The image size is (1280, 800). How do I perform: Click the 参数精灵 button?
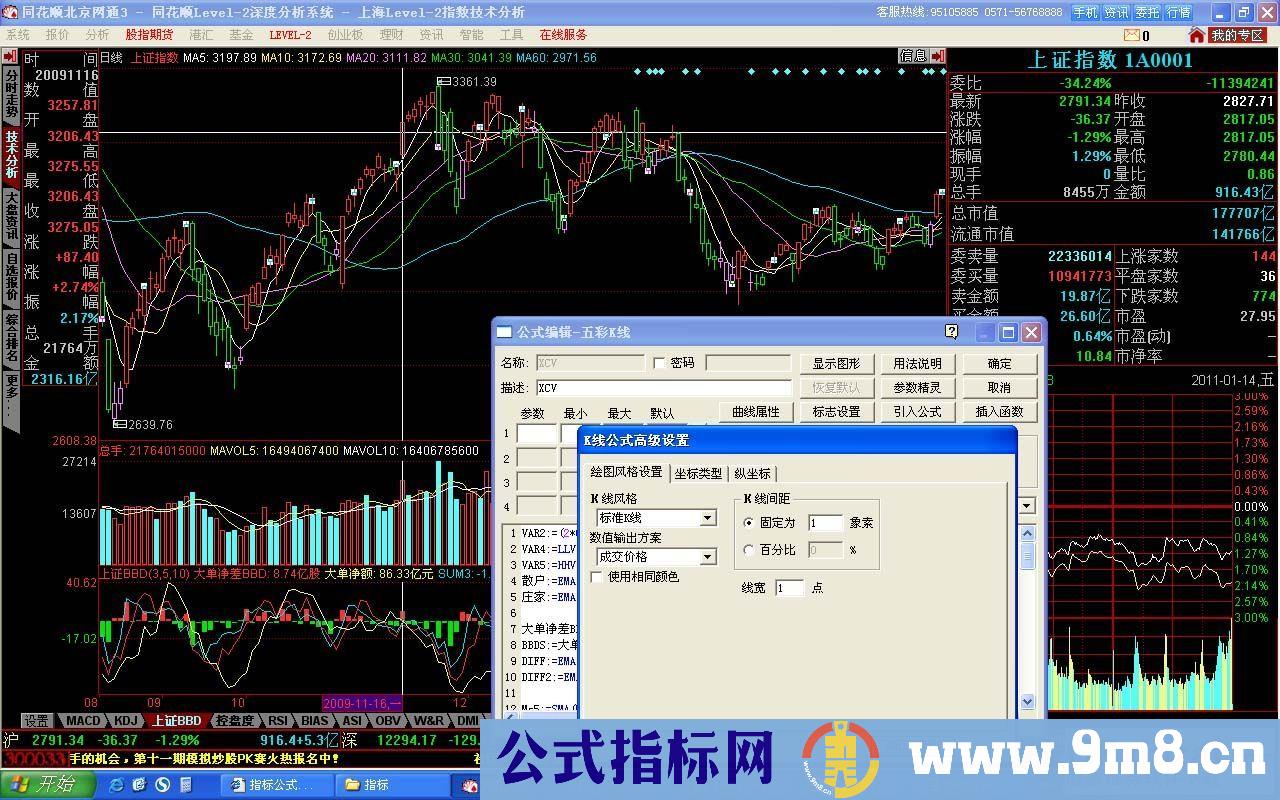[x=917, y=387]
